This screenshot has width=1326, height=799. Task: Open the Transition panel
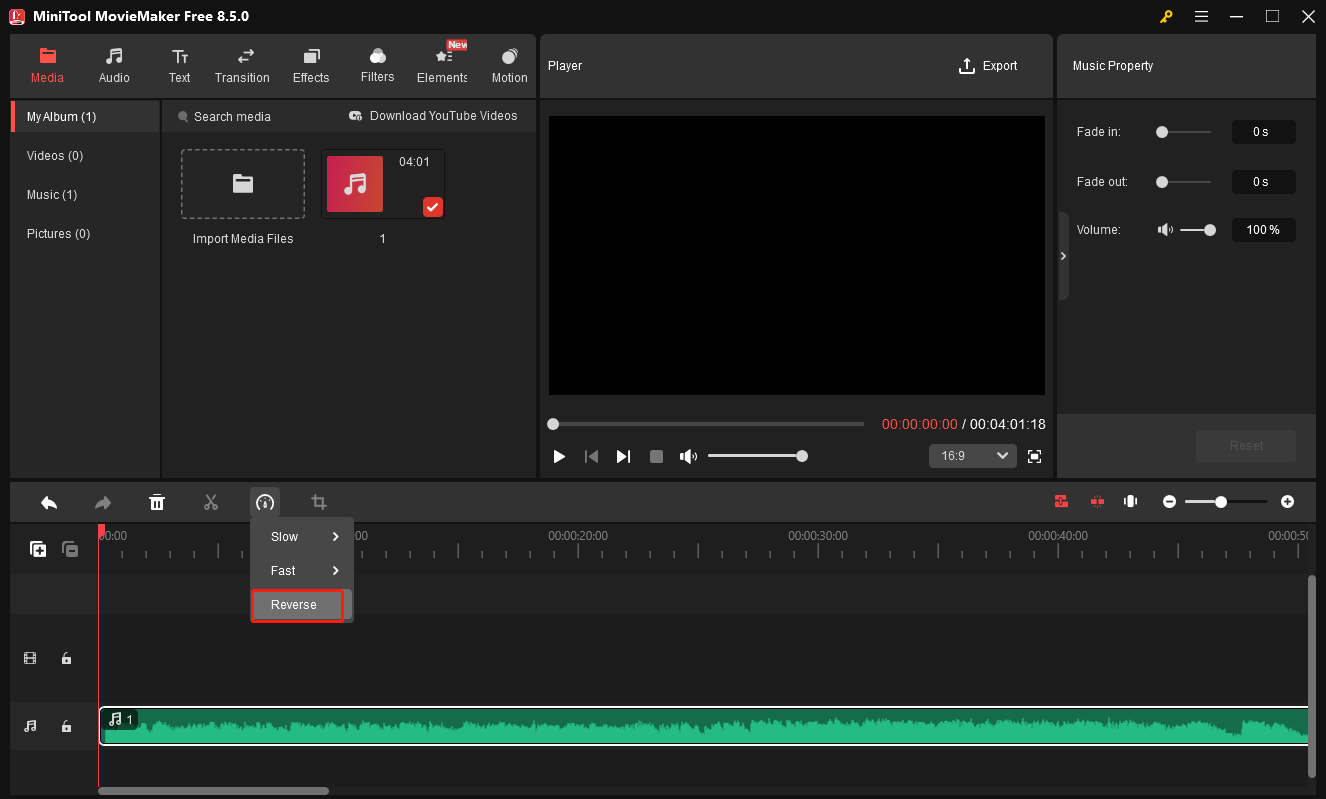pos(242,65)
